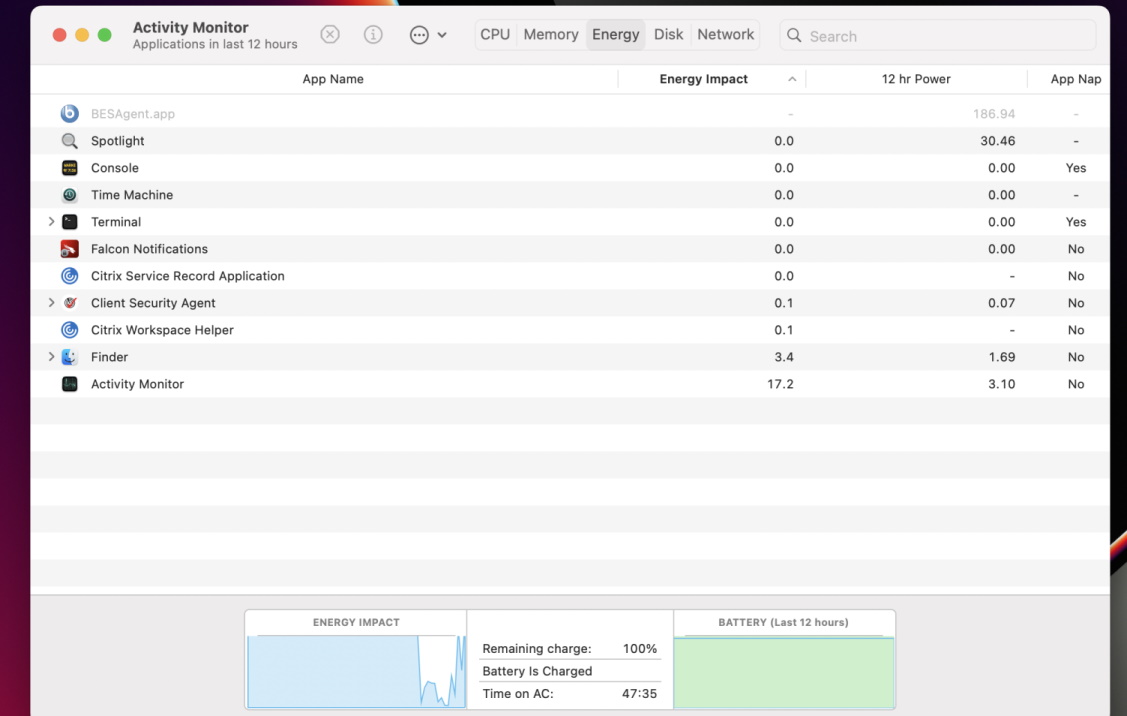Maximize the window with green button

(x=104, y=35)
